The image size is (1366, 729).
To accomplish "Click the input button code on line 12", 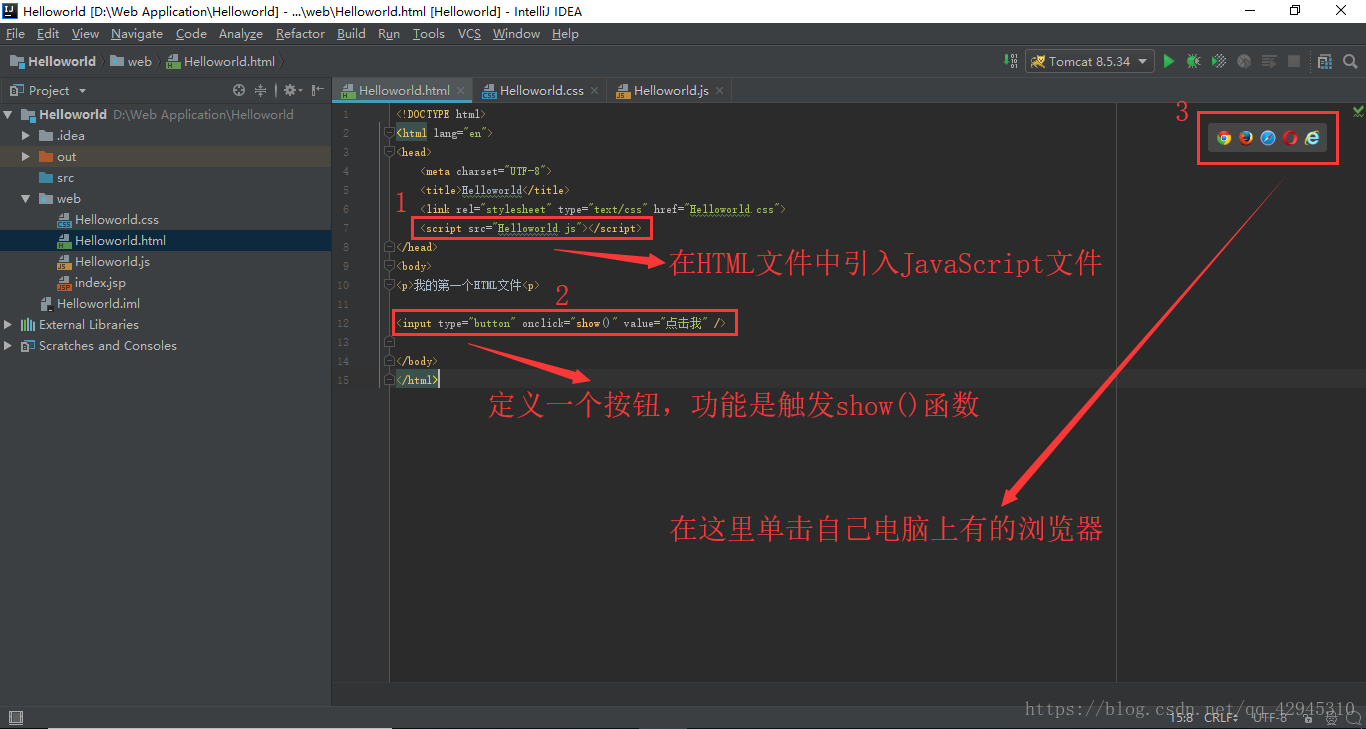I will tap(561, 323).
